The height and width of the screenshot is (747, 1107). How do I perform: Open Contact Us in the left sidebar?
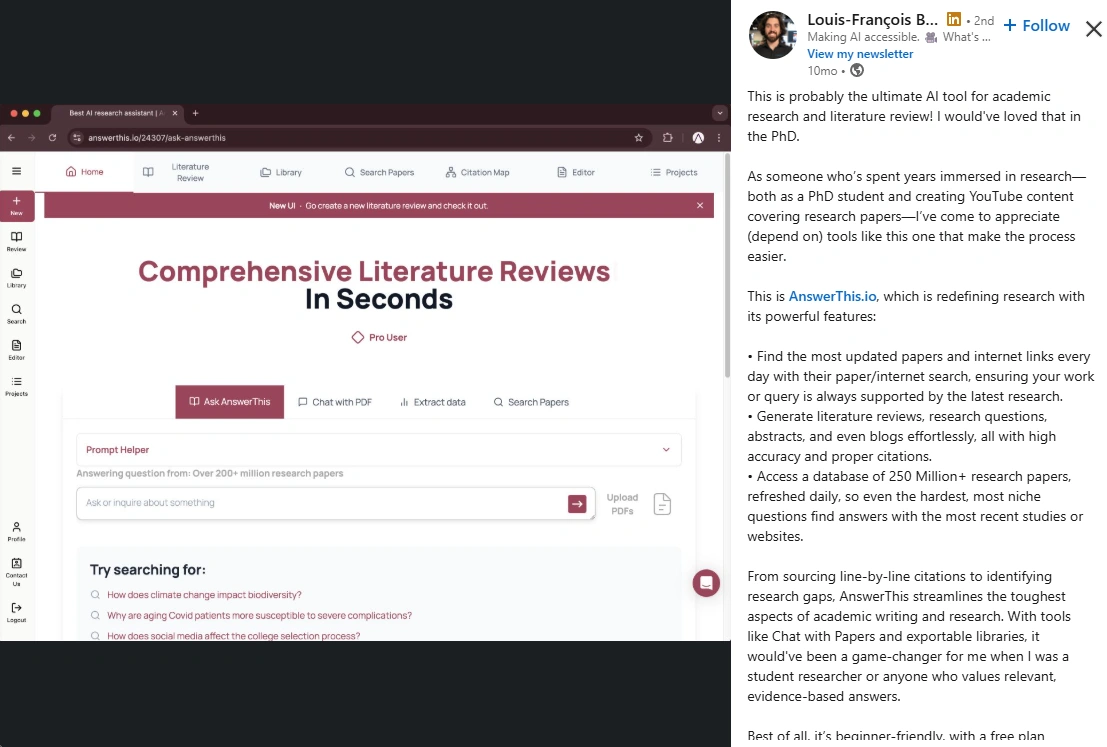point(16,571)
